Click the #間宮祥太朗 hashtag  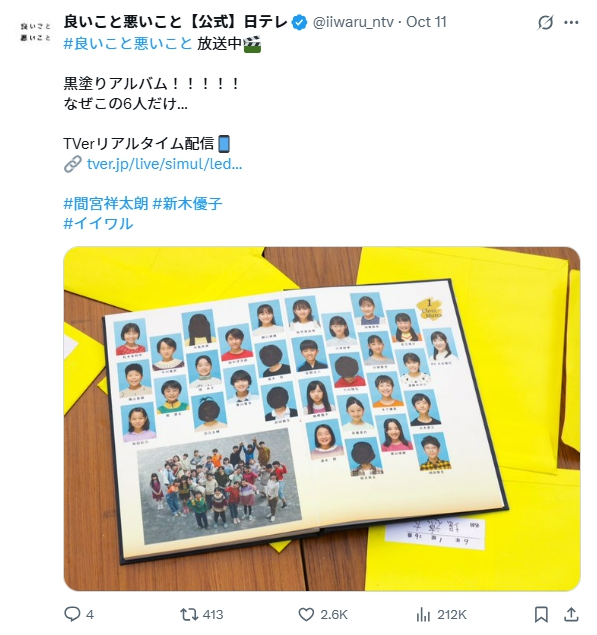point(106,203)
